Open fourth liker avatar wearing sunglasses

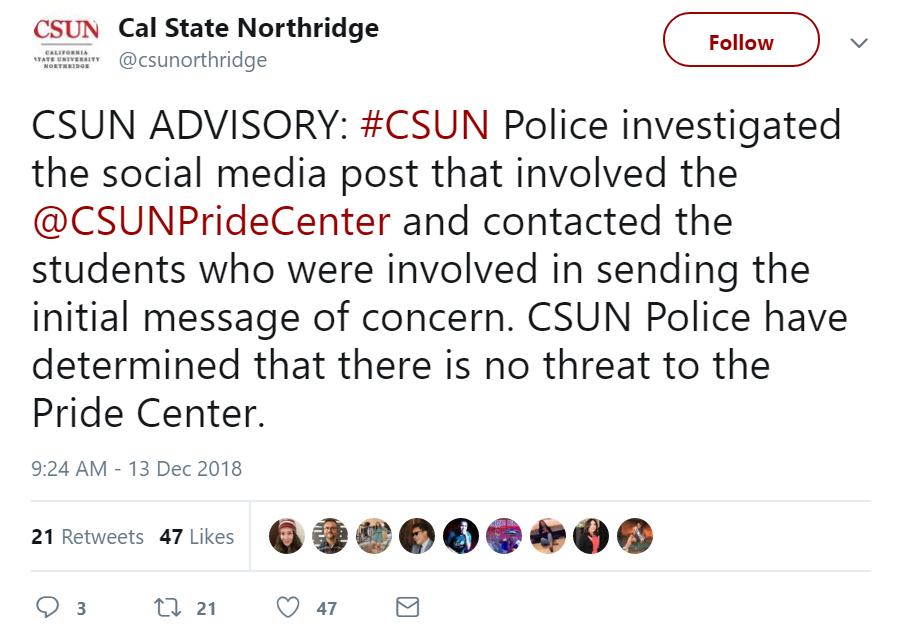point(417,536)
